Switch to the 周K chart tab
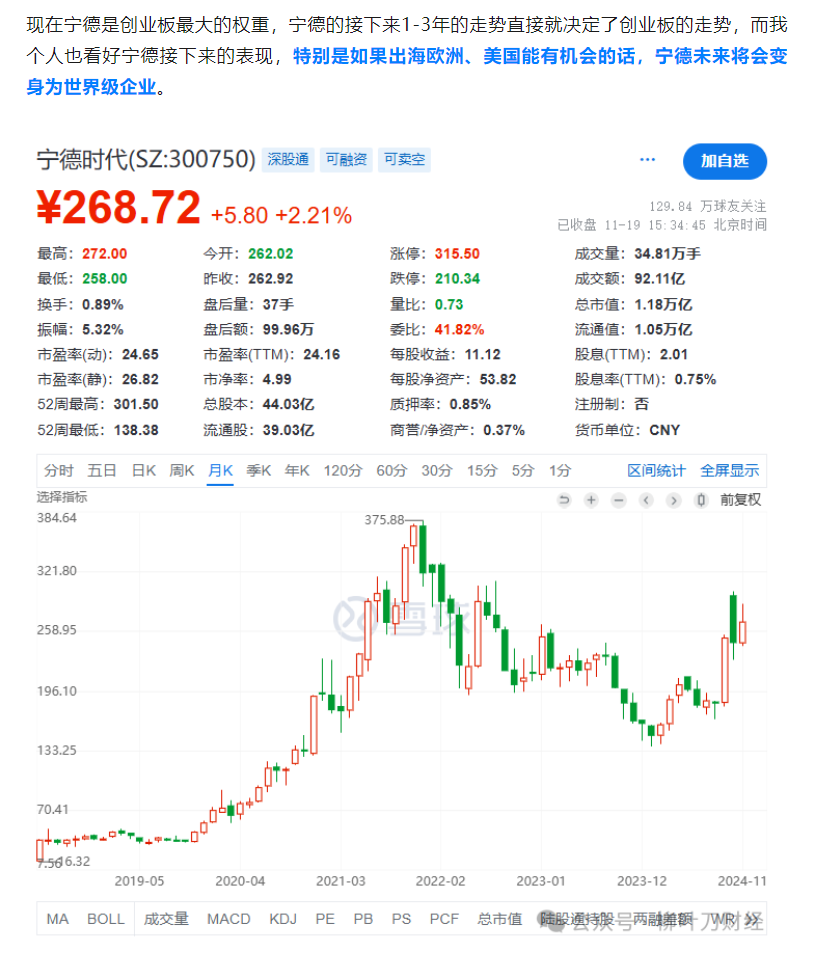This screenshot has height=964, width=816. (181, 471)
